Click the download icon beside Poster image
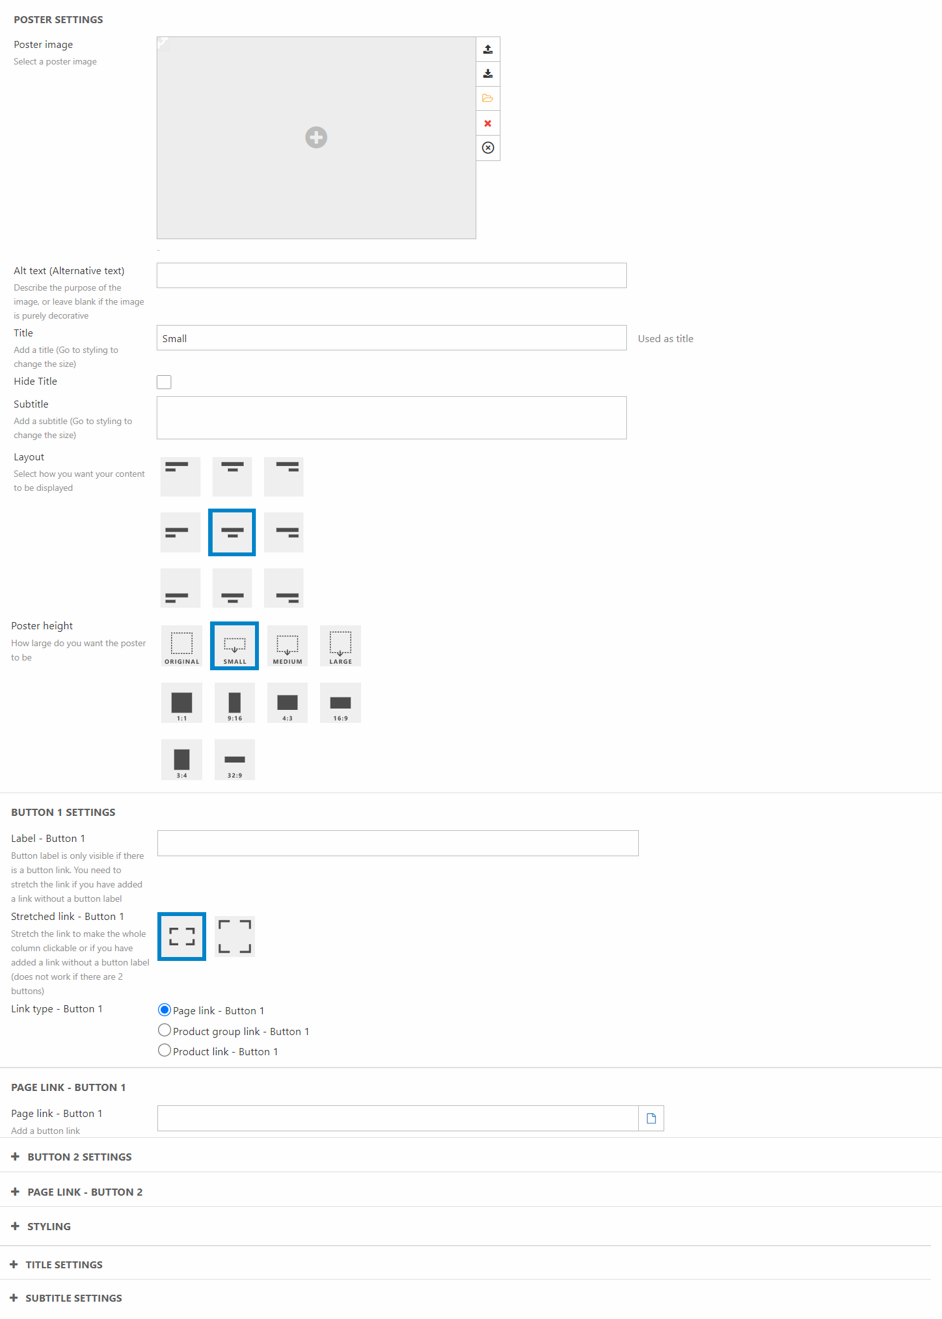 pos(488,74)
